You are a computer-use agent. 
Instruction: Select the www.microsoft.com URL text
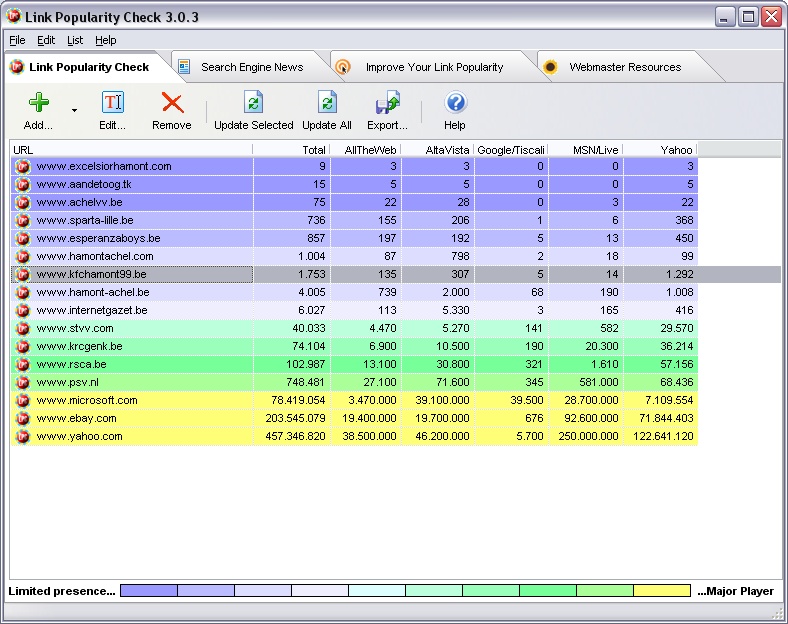(x=87, y=400)
